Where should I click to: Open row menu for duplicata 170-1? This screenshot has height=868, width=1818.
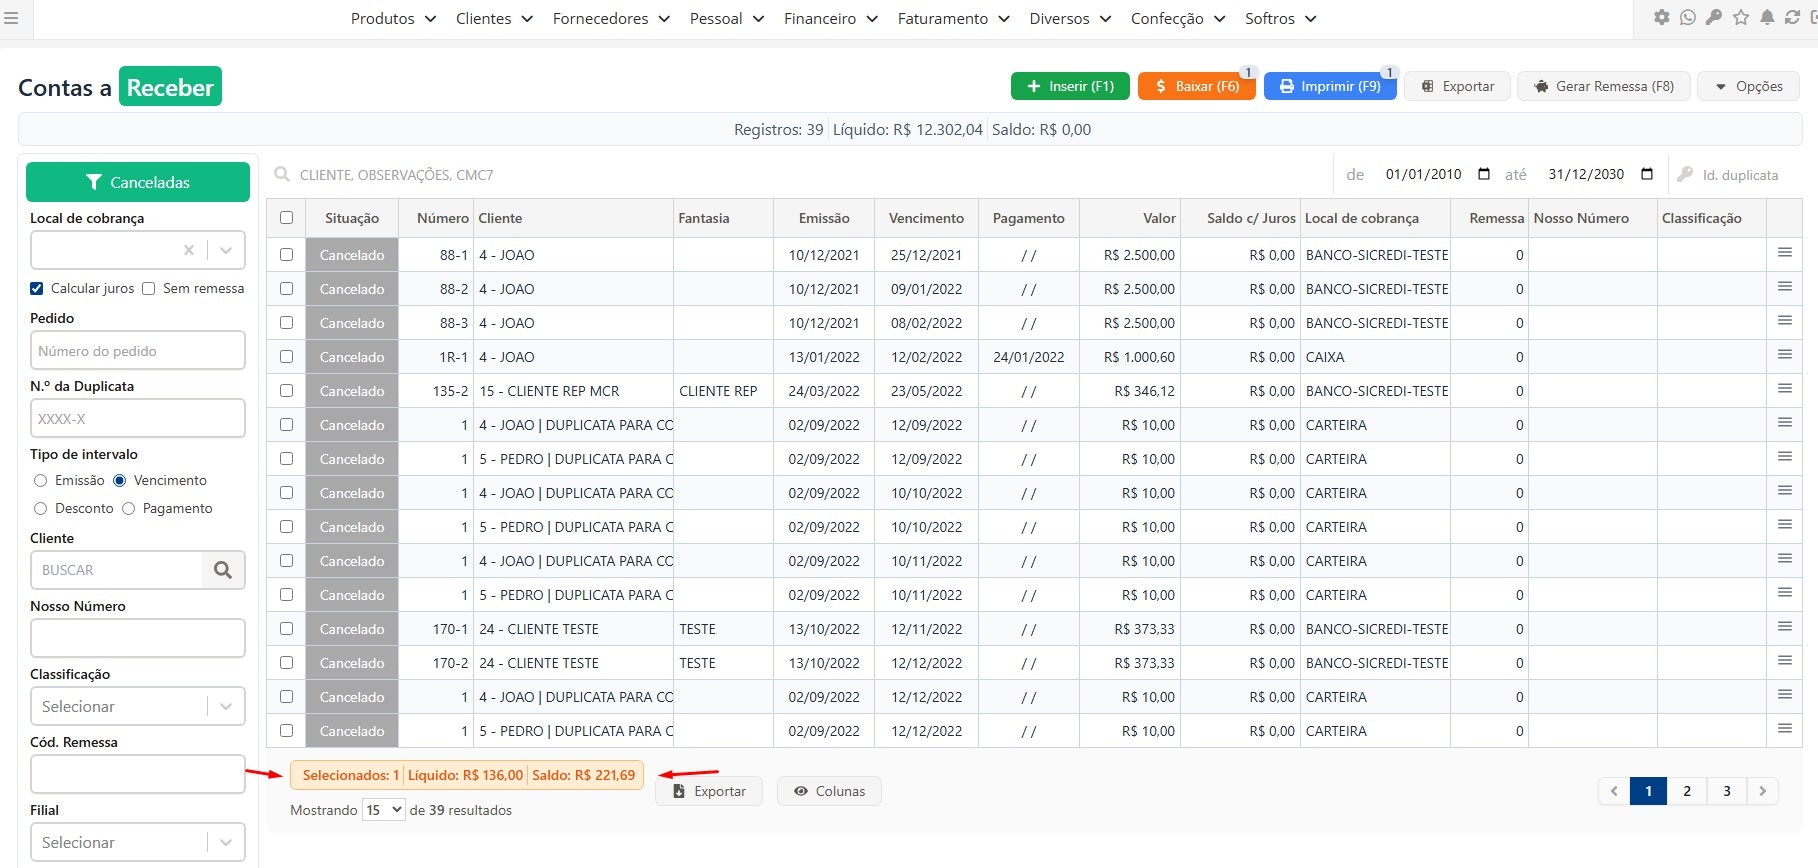pos(1784,627)
